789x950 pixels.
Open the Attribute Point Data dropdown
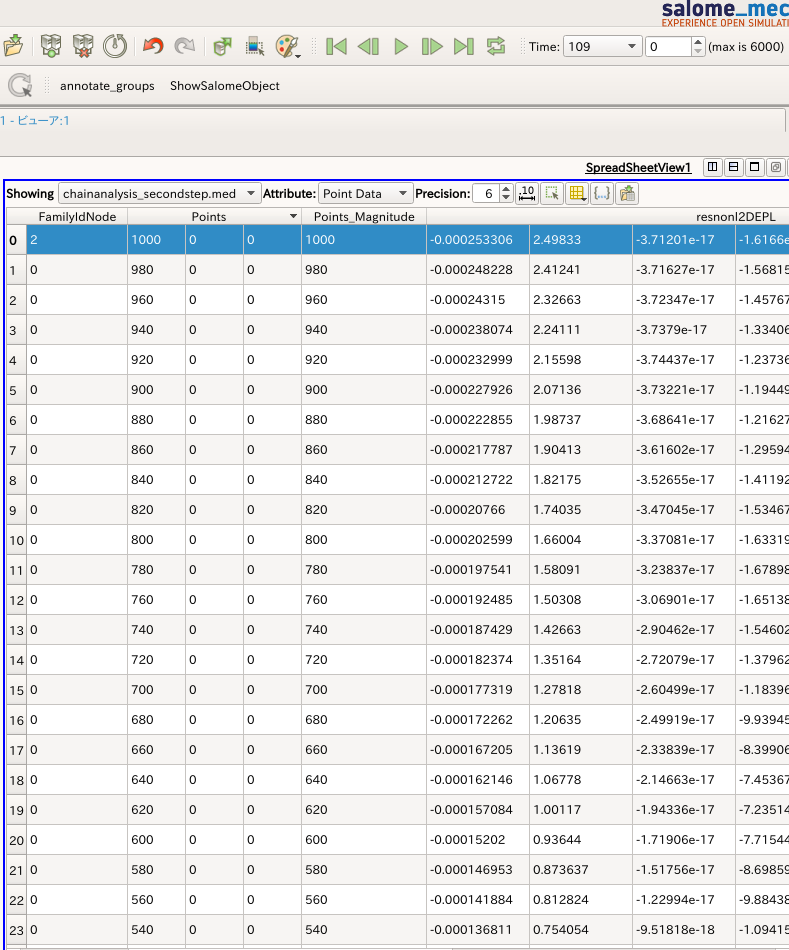pyautogui.click(x=365, y=194)
